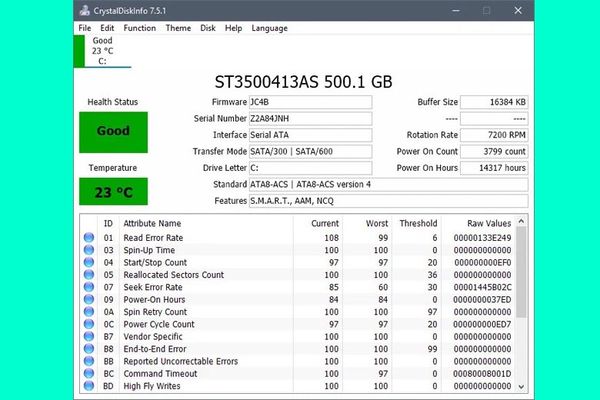Open the Language menu
This screenshot has height=400, width=600.
(x=269, y=28)
